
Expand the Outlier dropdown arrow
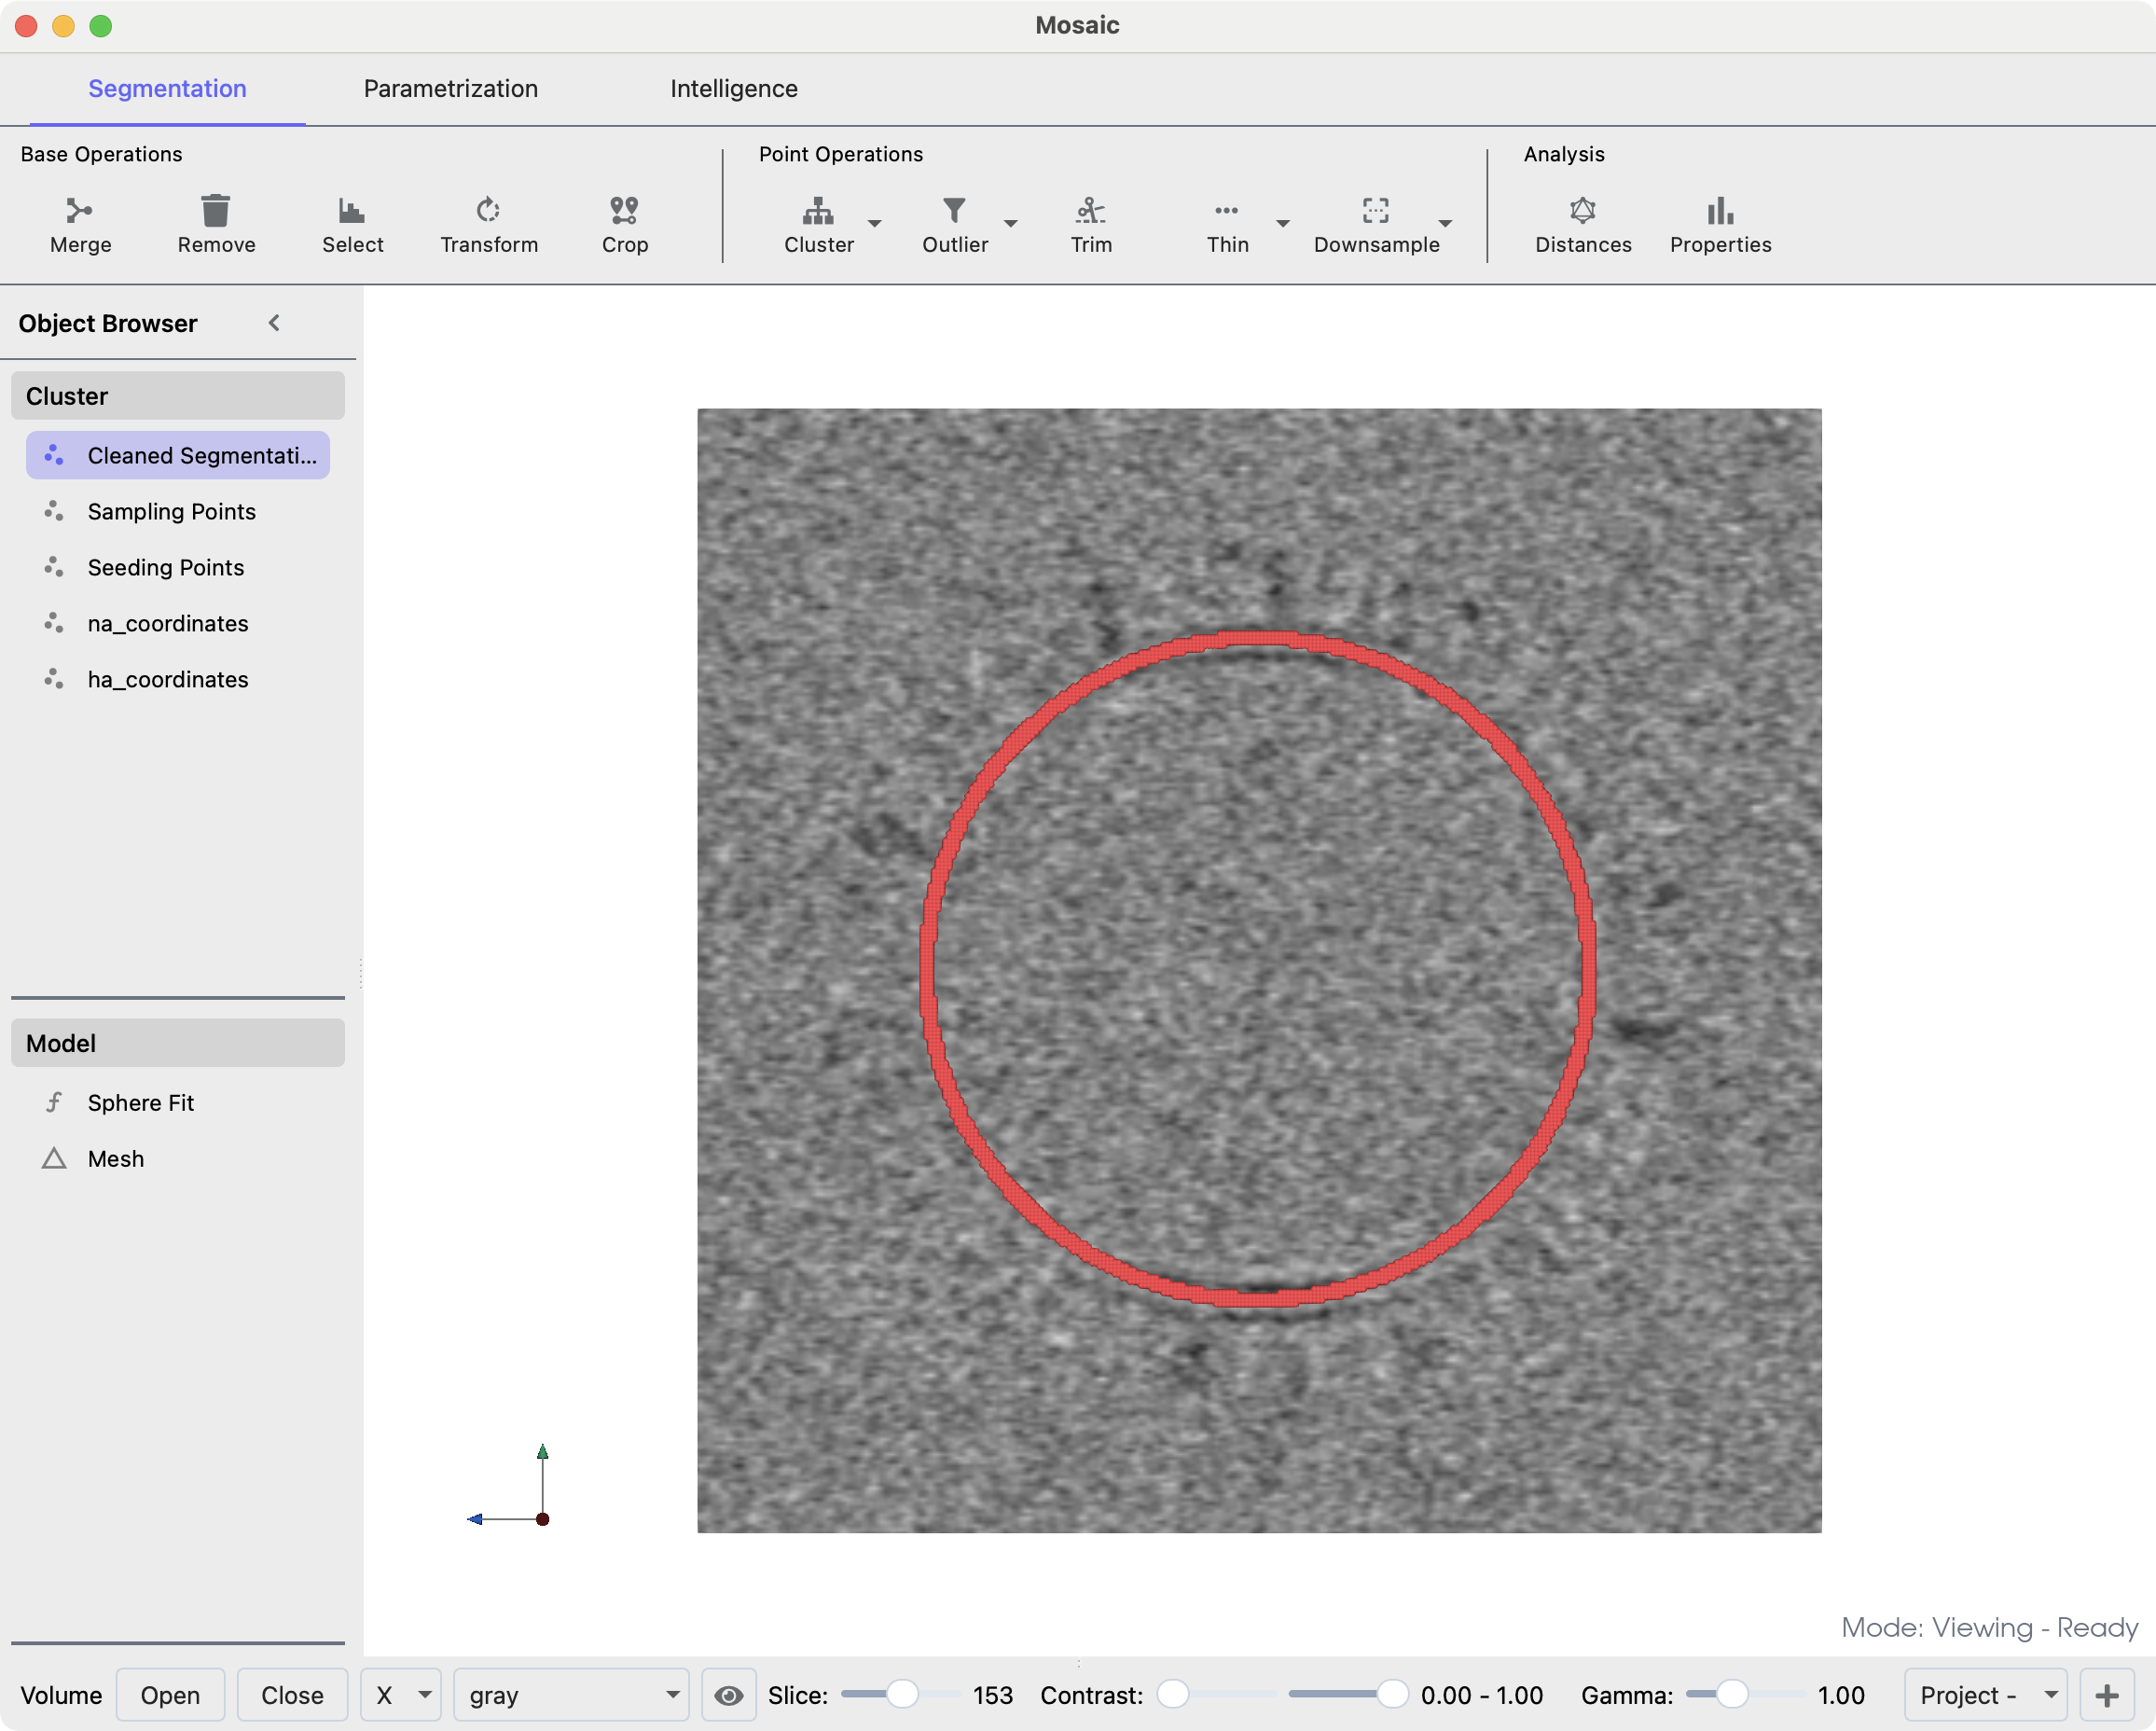coord(1010,223)
